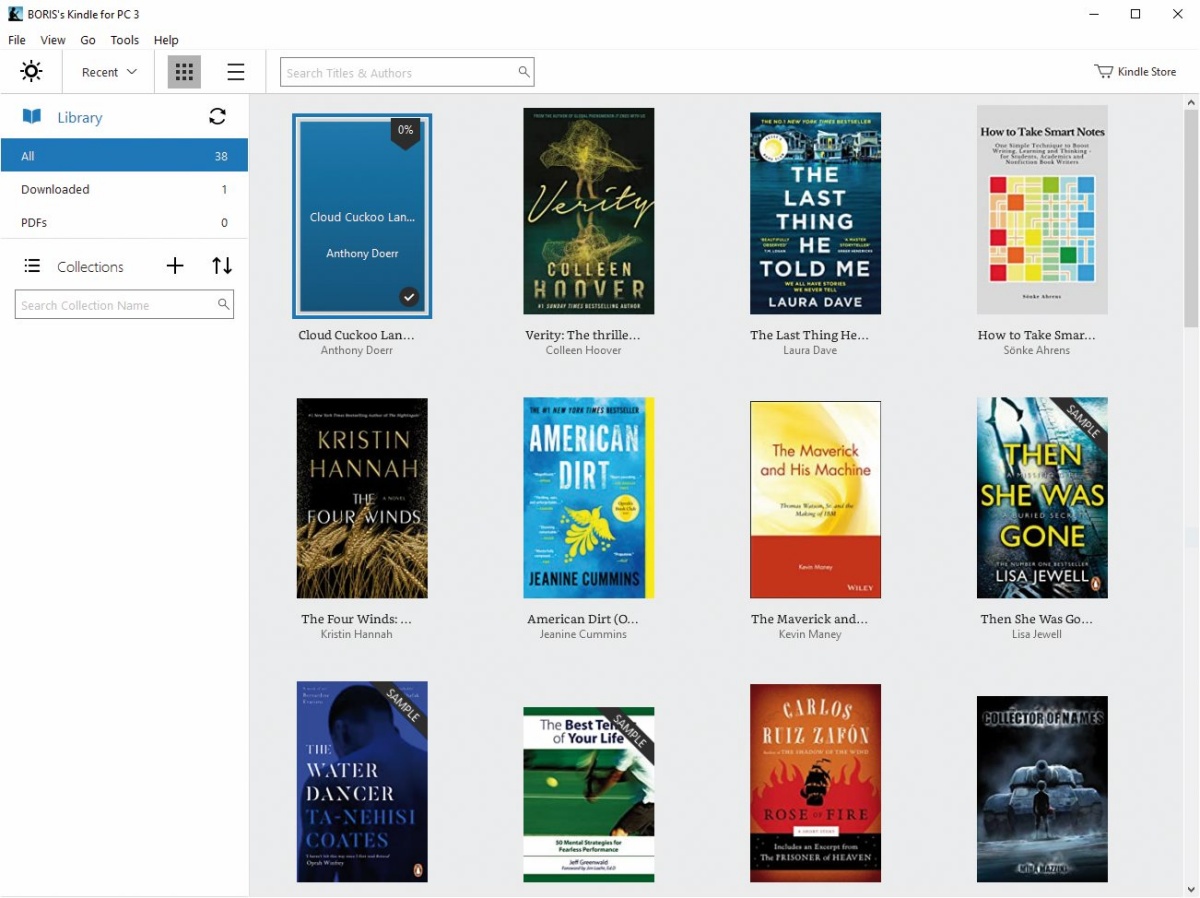This screenshot has height=898, width=1200.
Task: Open The Water Dancer sample cover
Action: 362,782
